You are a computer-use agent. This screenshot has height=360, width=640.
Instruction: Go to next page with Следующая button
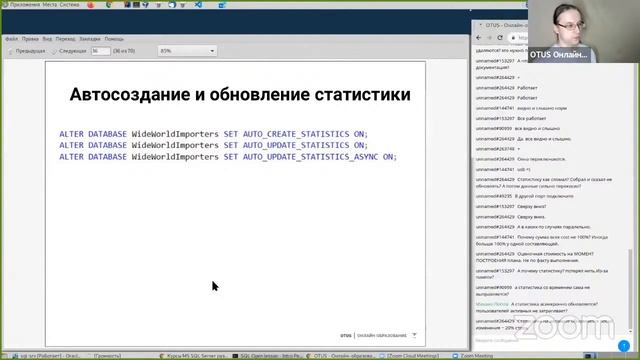69,51
